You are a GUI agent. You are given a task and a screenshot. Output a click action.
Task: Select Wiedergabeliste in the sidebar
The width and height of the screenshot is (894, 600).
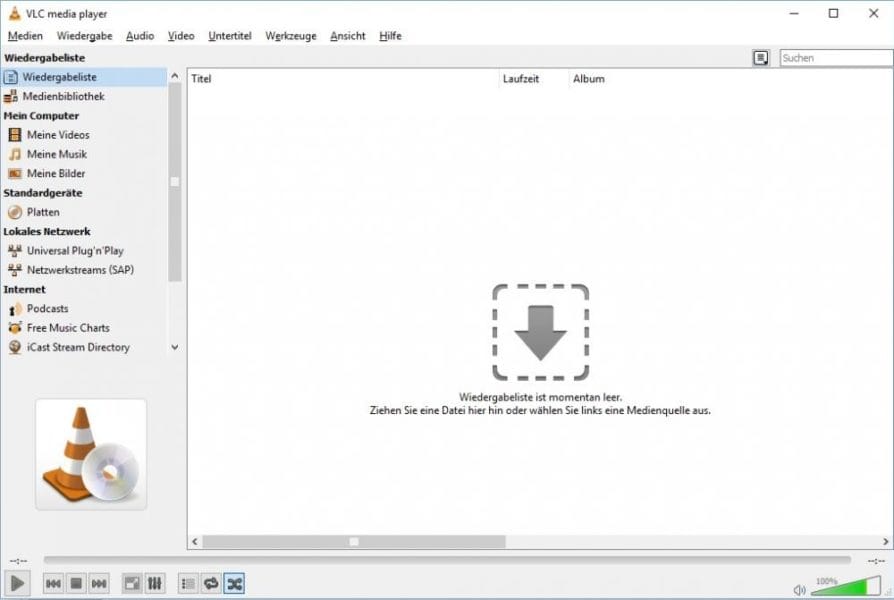tap(84, 77)
